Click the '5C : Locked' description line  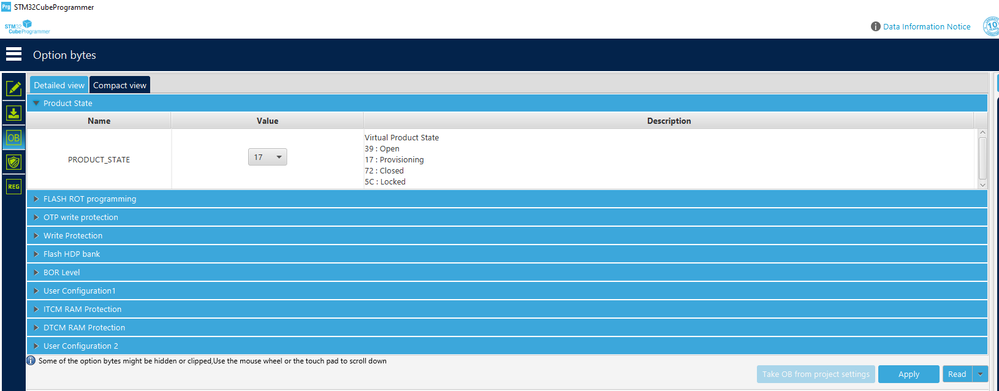pos(385,181)
